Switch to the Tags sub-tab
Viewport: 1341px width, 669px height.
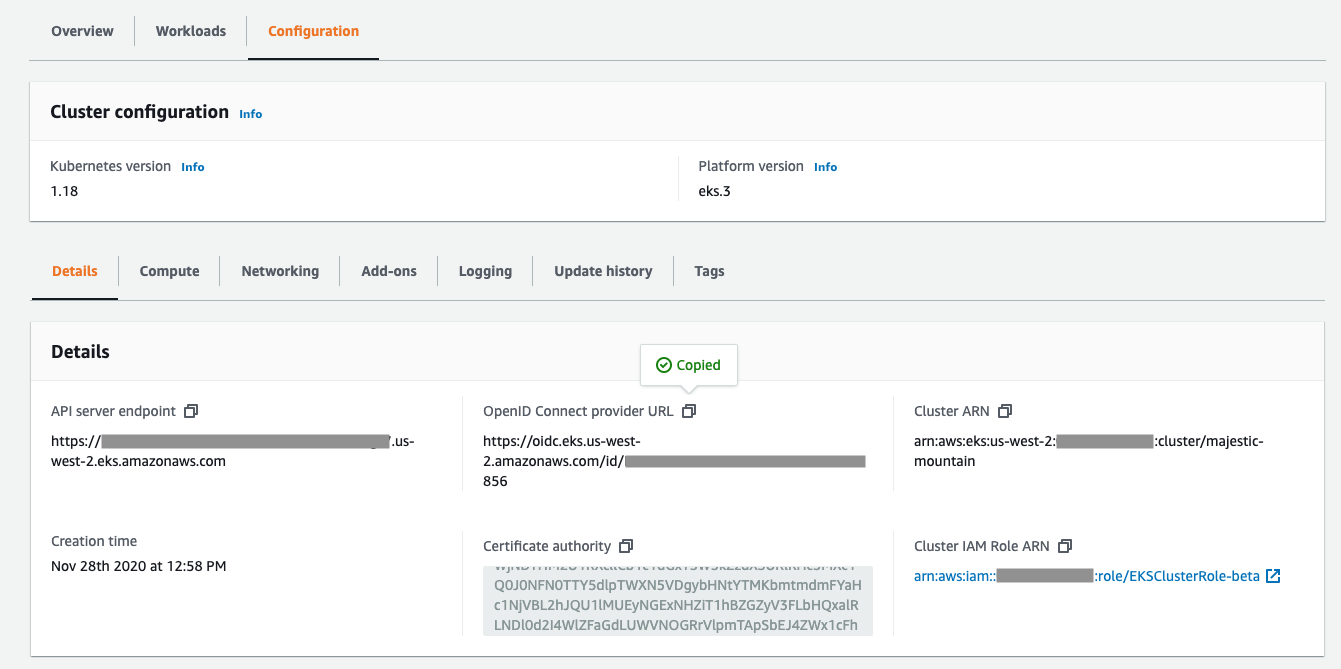tap(709, 270)
